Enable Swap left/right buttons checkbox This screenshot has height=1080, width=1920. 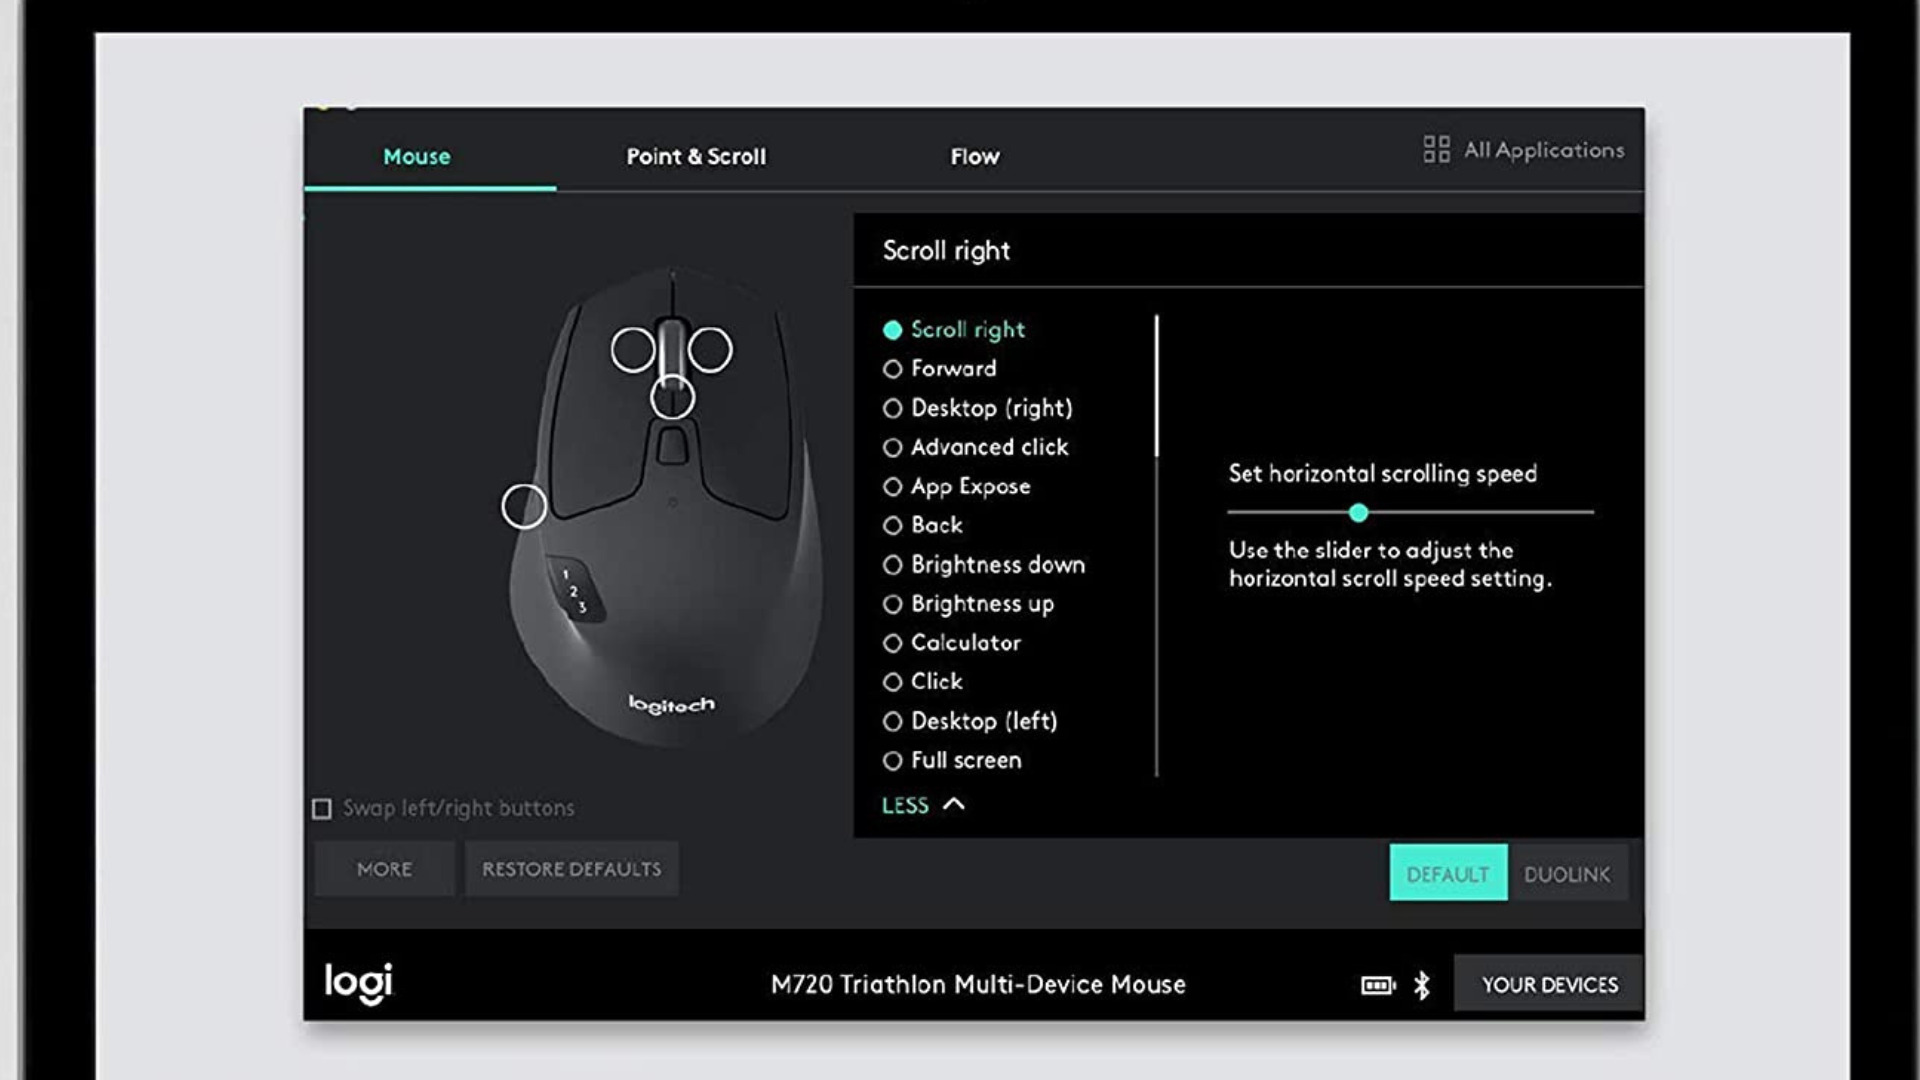pyautogui.click(x=322, y=809)
